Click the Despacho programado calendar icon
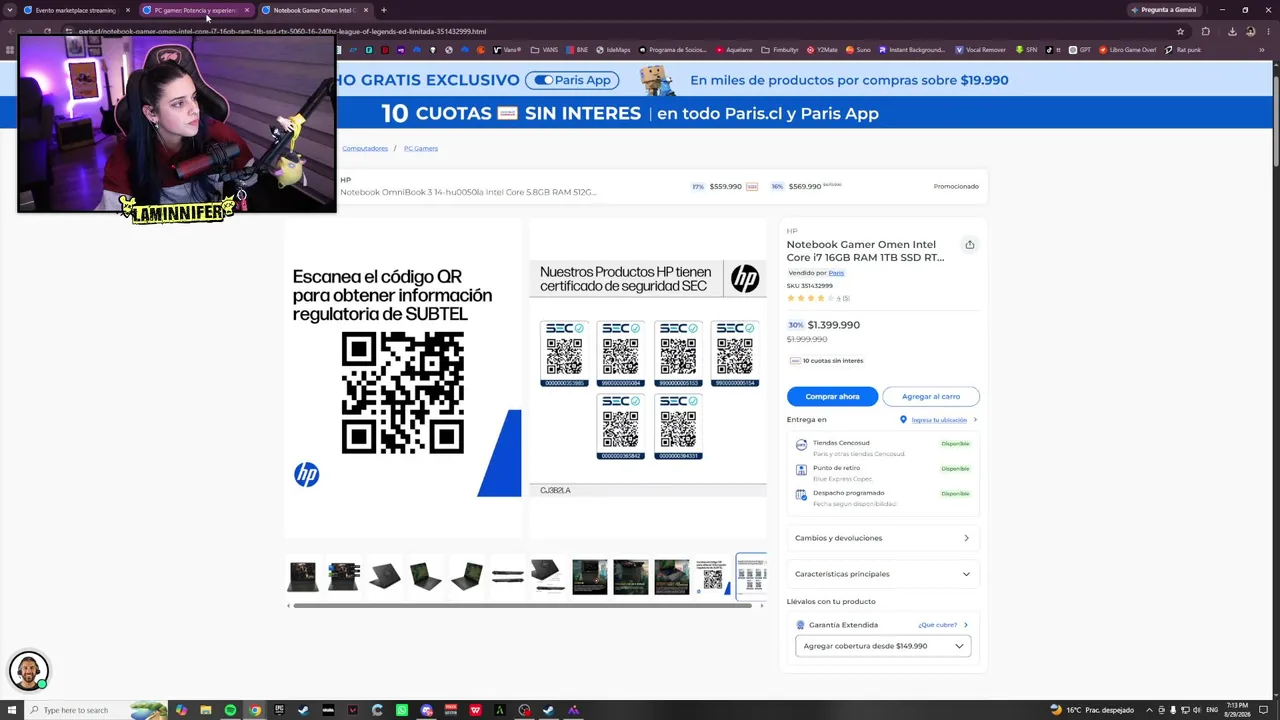This screenshot has height=720, width=1280. pos(801,495)
